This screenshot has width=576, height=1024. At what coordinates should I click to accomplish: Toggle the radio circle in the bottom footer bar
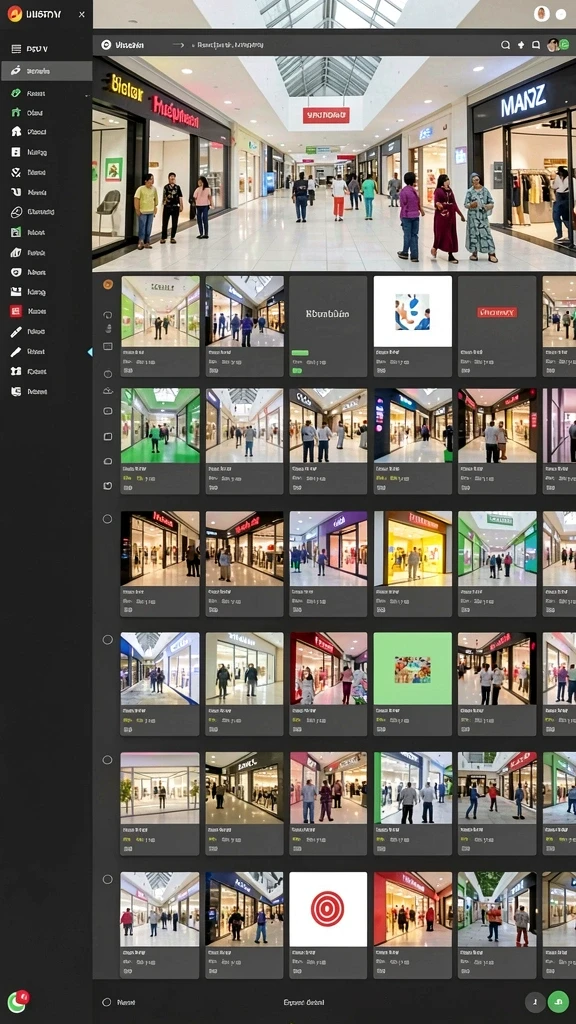point(106,1002)
